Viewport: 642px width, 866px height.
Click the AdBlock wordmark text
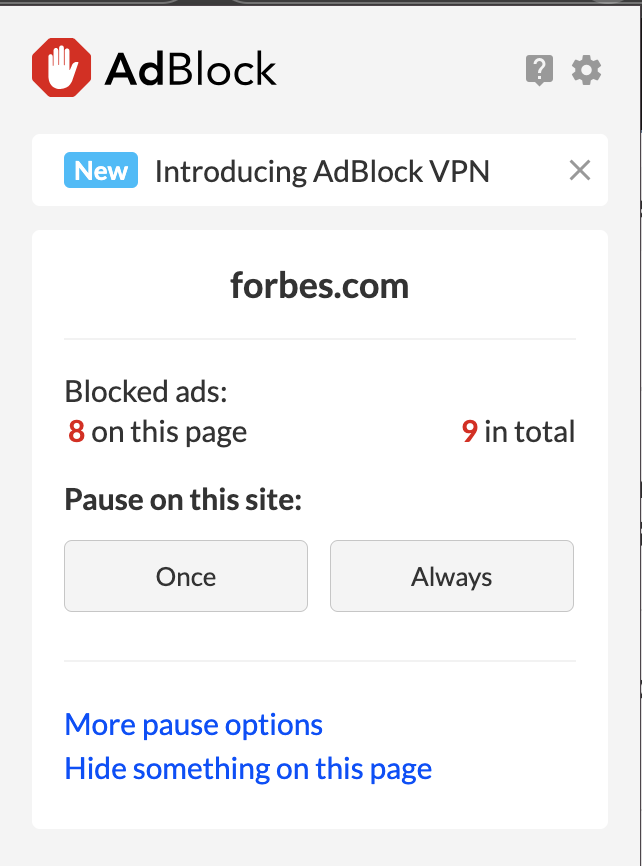click(191, 70)
